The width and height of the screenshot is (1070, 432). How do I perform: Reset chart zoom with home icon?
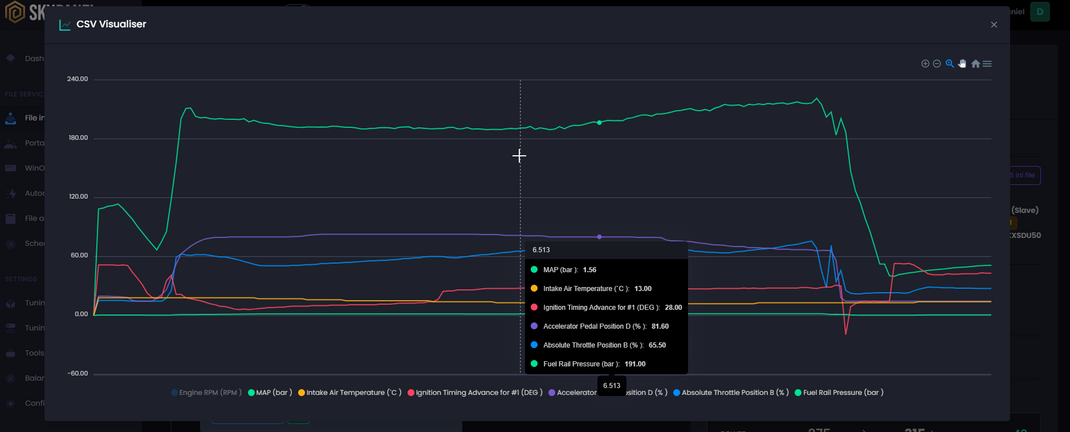(x=975, y=64)
